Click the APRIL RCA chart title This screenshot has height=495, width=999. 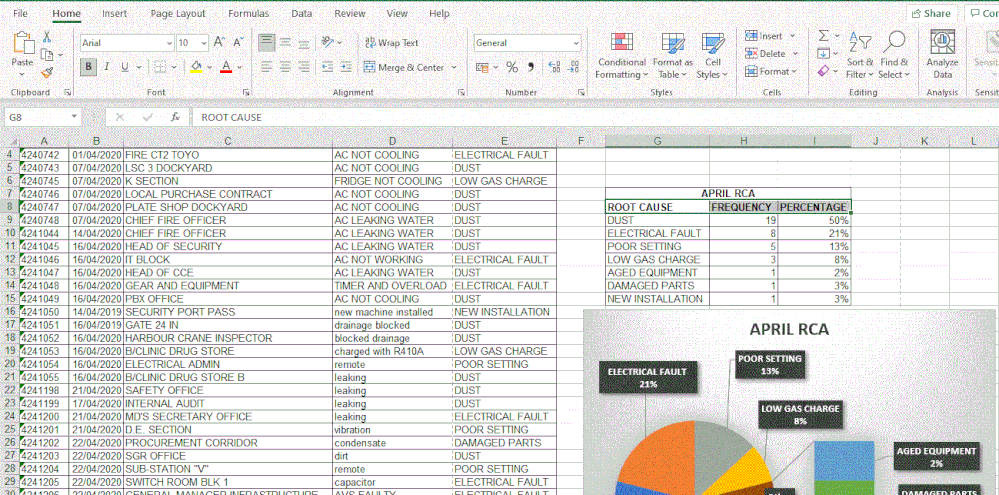pyautogui.click(x=789, y=329)
